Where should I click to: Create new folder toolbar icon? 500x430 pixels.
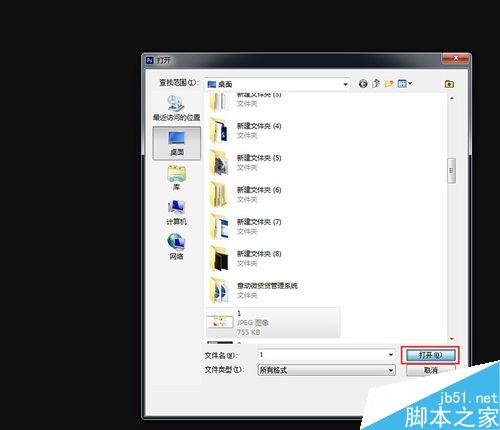click(x=389, y=84)
